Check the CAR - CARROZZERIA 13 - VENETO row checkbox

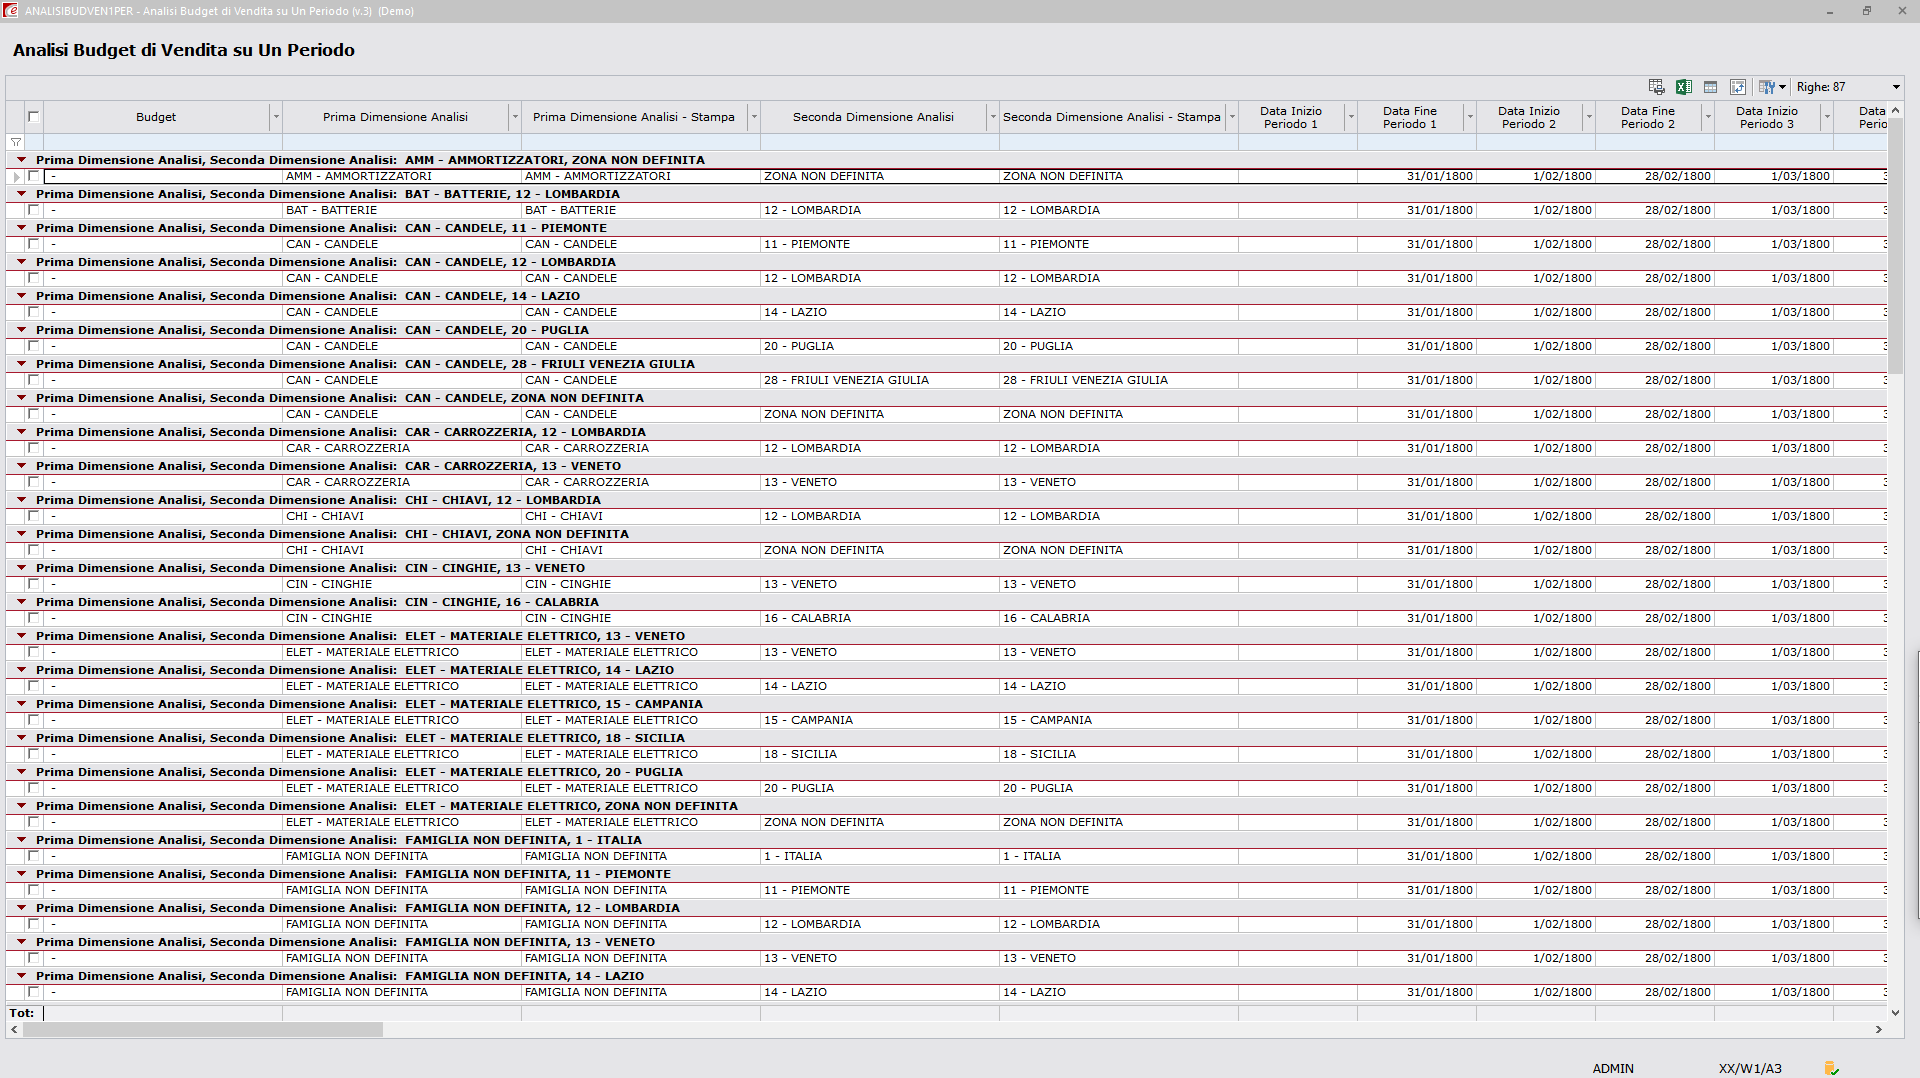tap(34, 482)
